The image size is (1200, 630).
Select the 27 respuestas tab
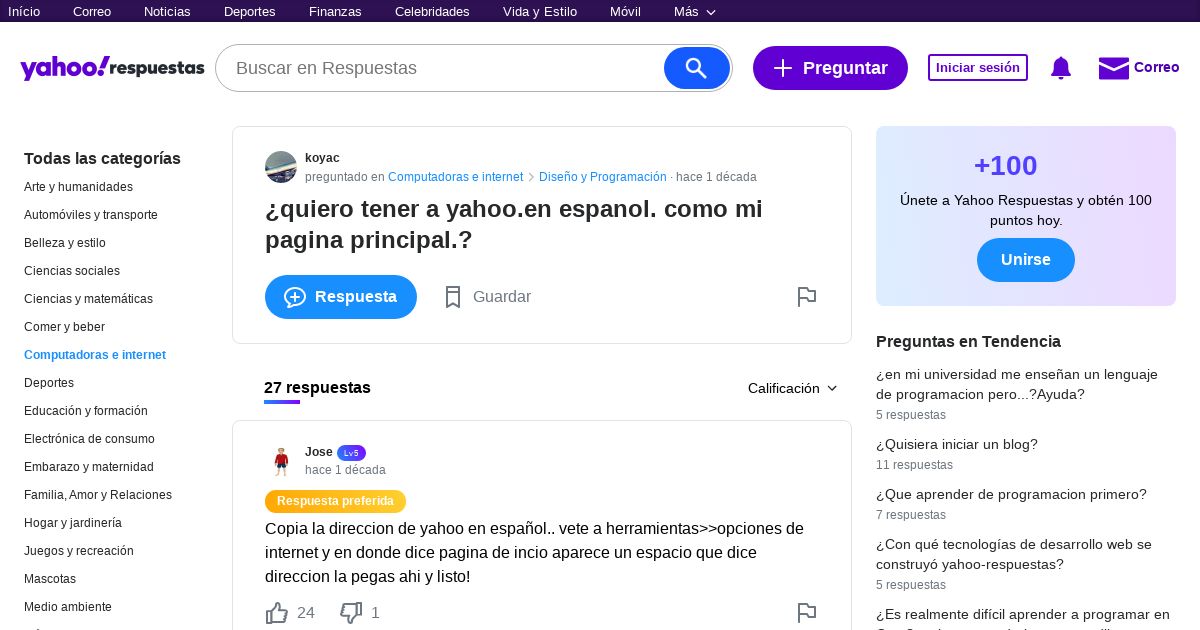(x=317, y=388)
